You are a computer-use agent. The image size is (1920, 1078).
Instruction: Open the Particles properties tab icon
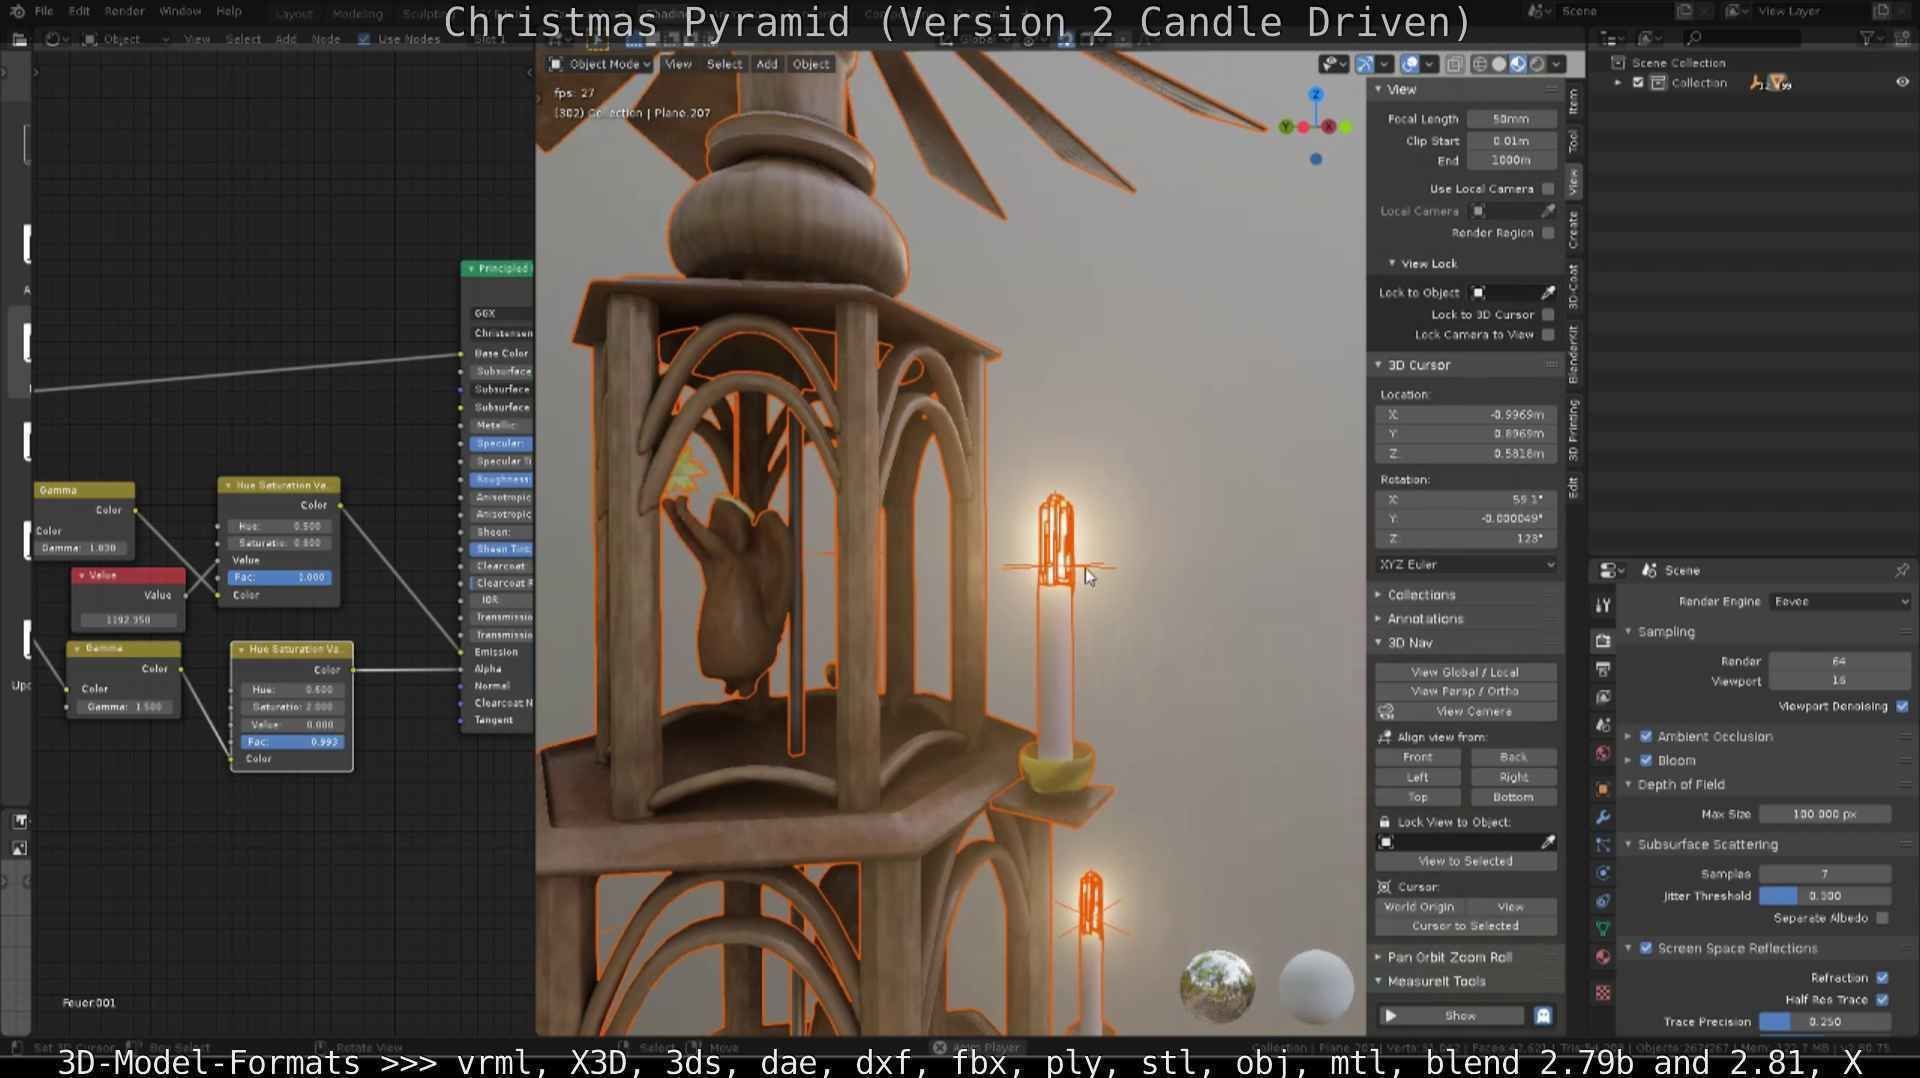(1603, 845)
